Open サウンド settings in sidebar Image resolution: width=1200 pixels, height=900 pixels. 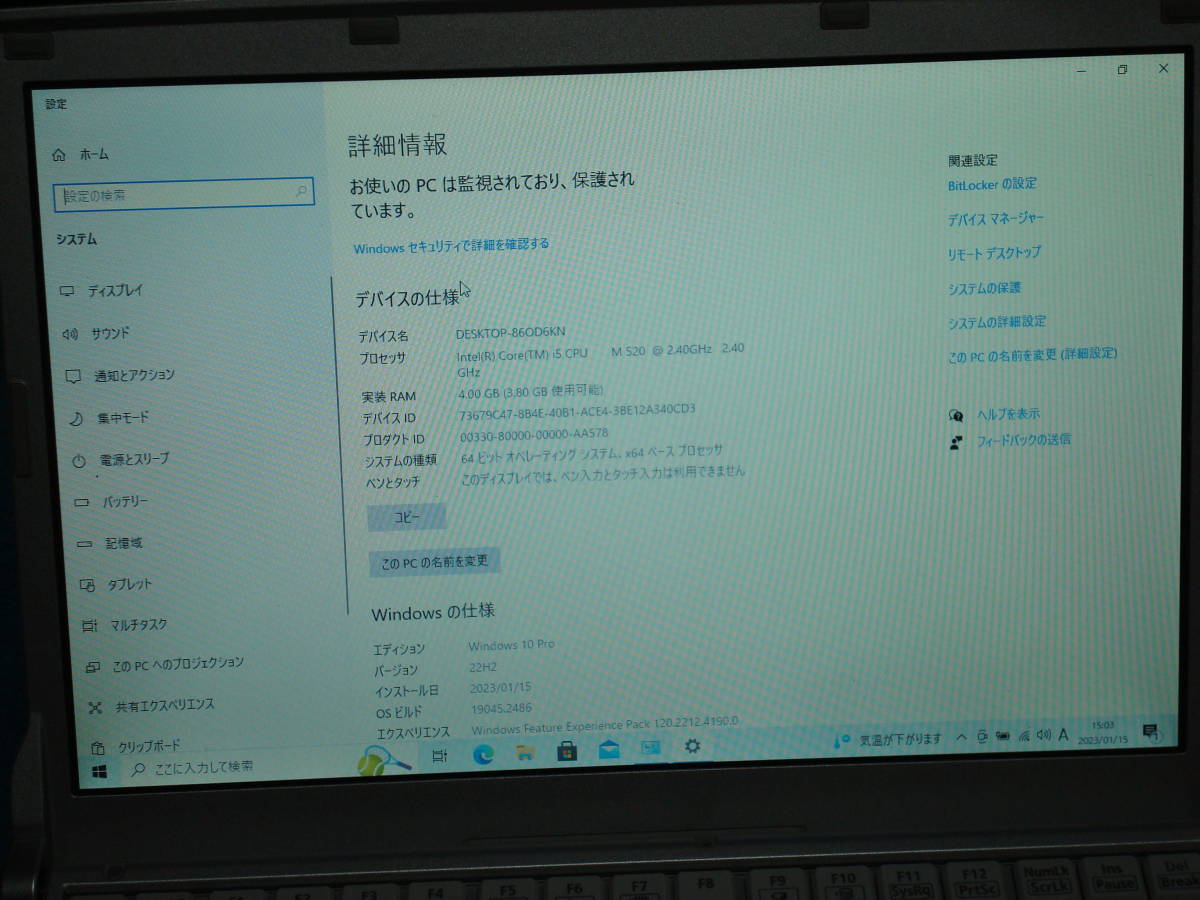click(96, 334)
